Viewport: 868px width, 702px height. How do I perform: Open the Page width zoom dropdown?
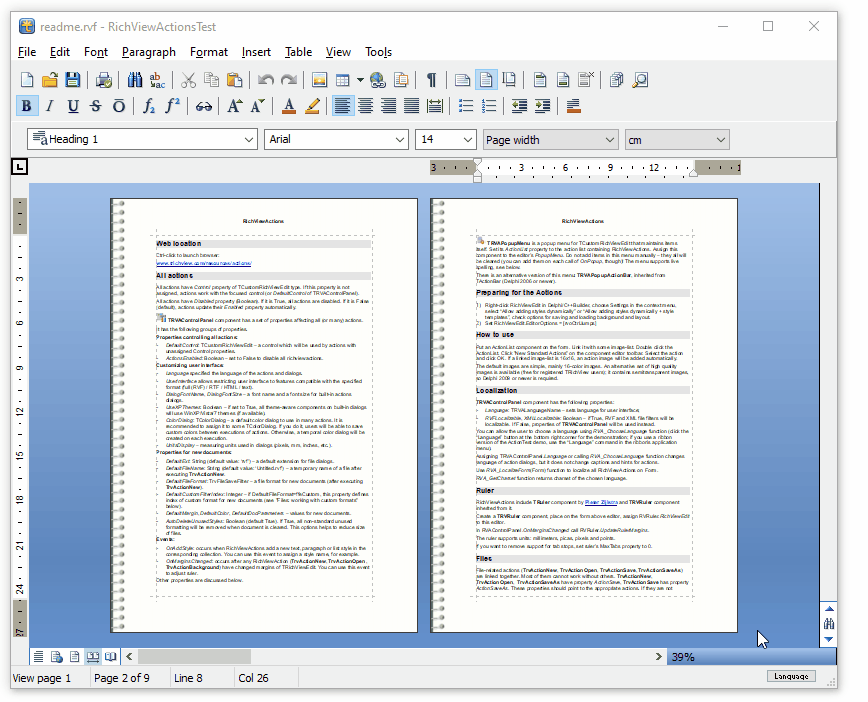(x=610, y=140)
